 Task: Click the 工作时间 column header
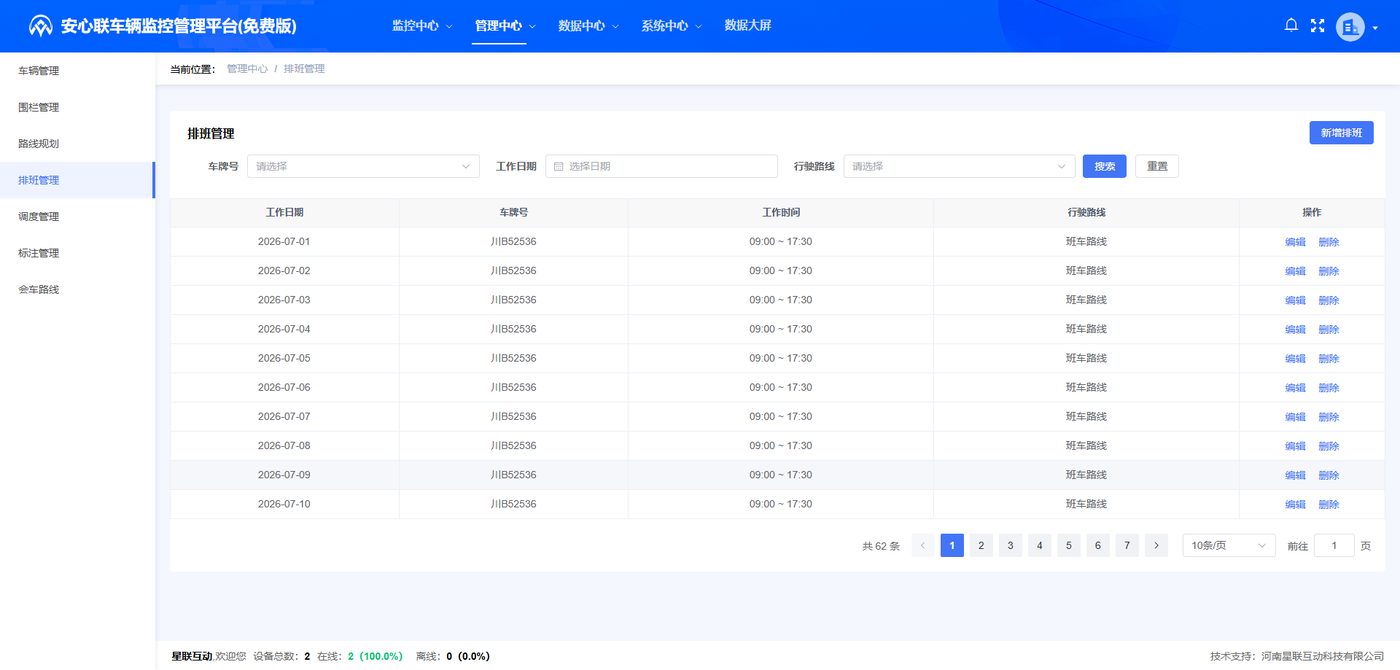[781, 213]
